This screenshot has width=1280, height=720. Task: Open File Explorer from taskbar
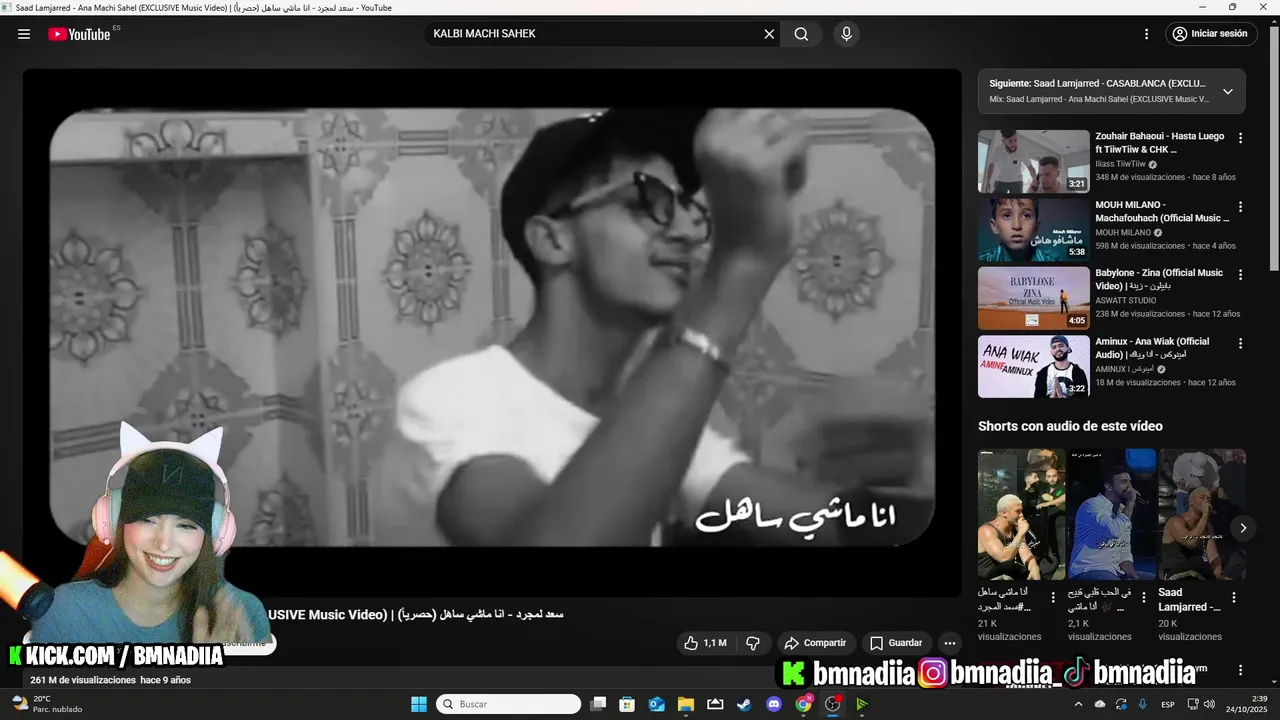[x=686, y=704]
